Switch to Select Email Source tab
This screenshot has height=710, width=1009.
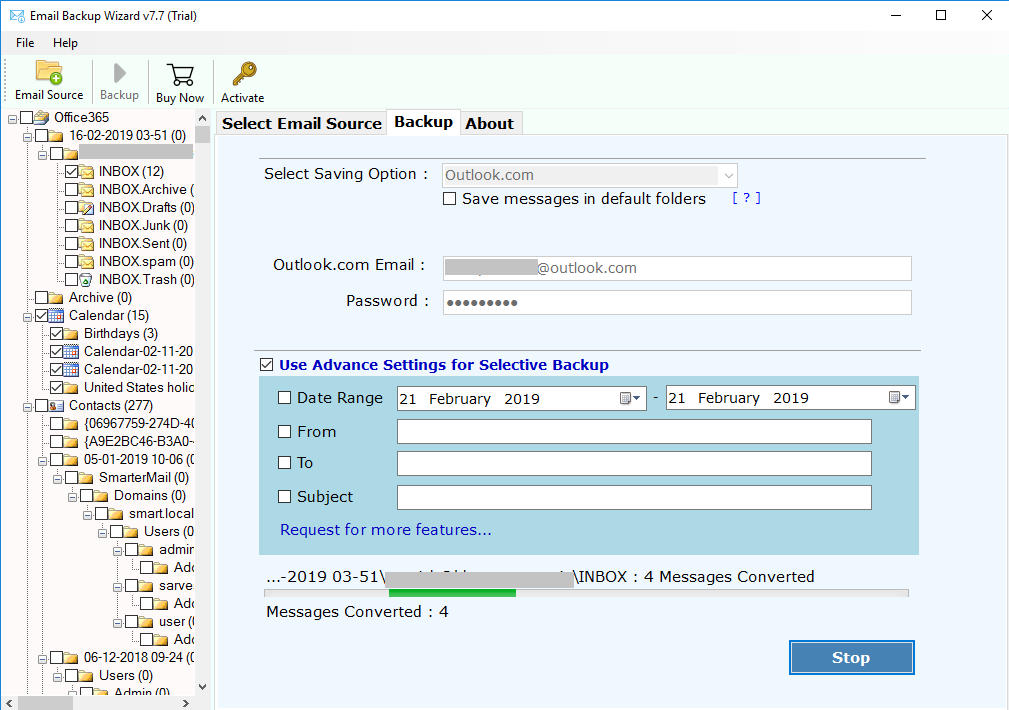click(302, 124)
